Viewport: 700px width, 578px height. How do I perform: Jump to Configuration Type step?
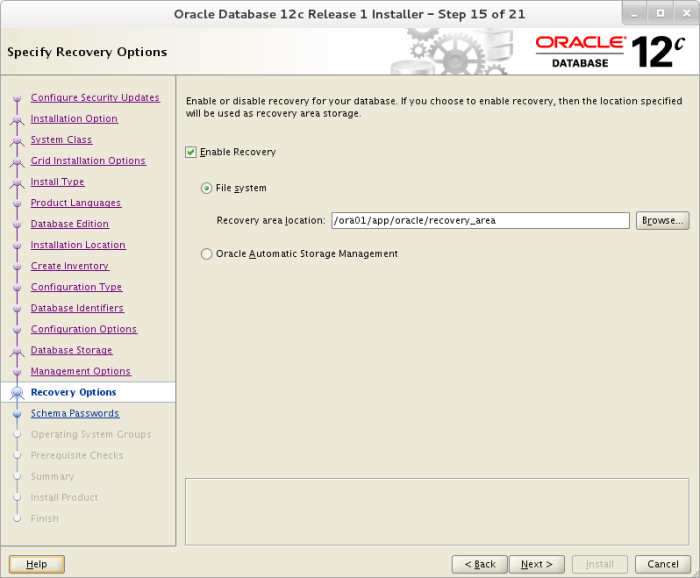76,287
